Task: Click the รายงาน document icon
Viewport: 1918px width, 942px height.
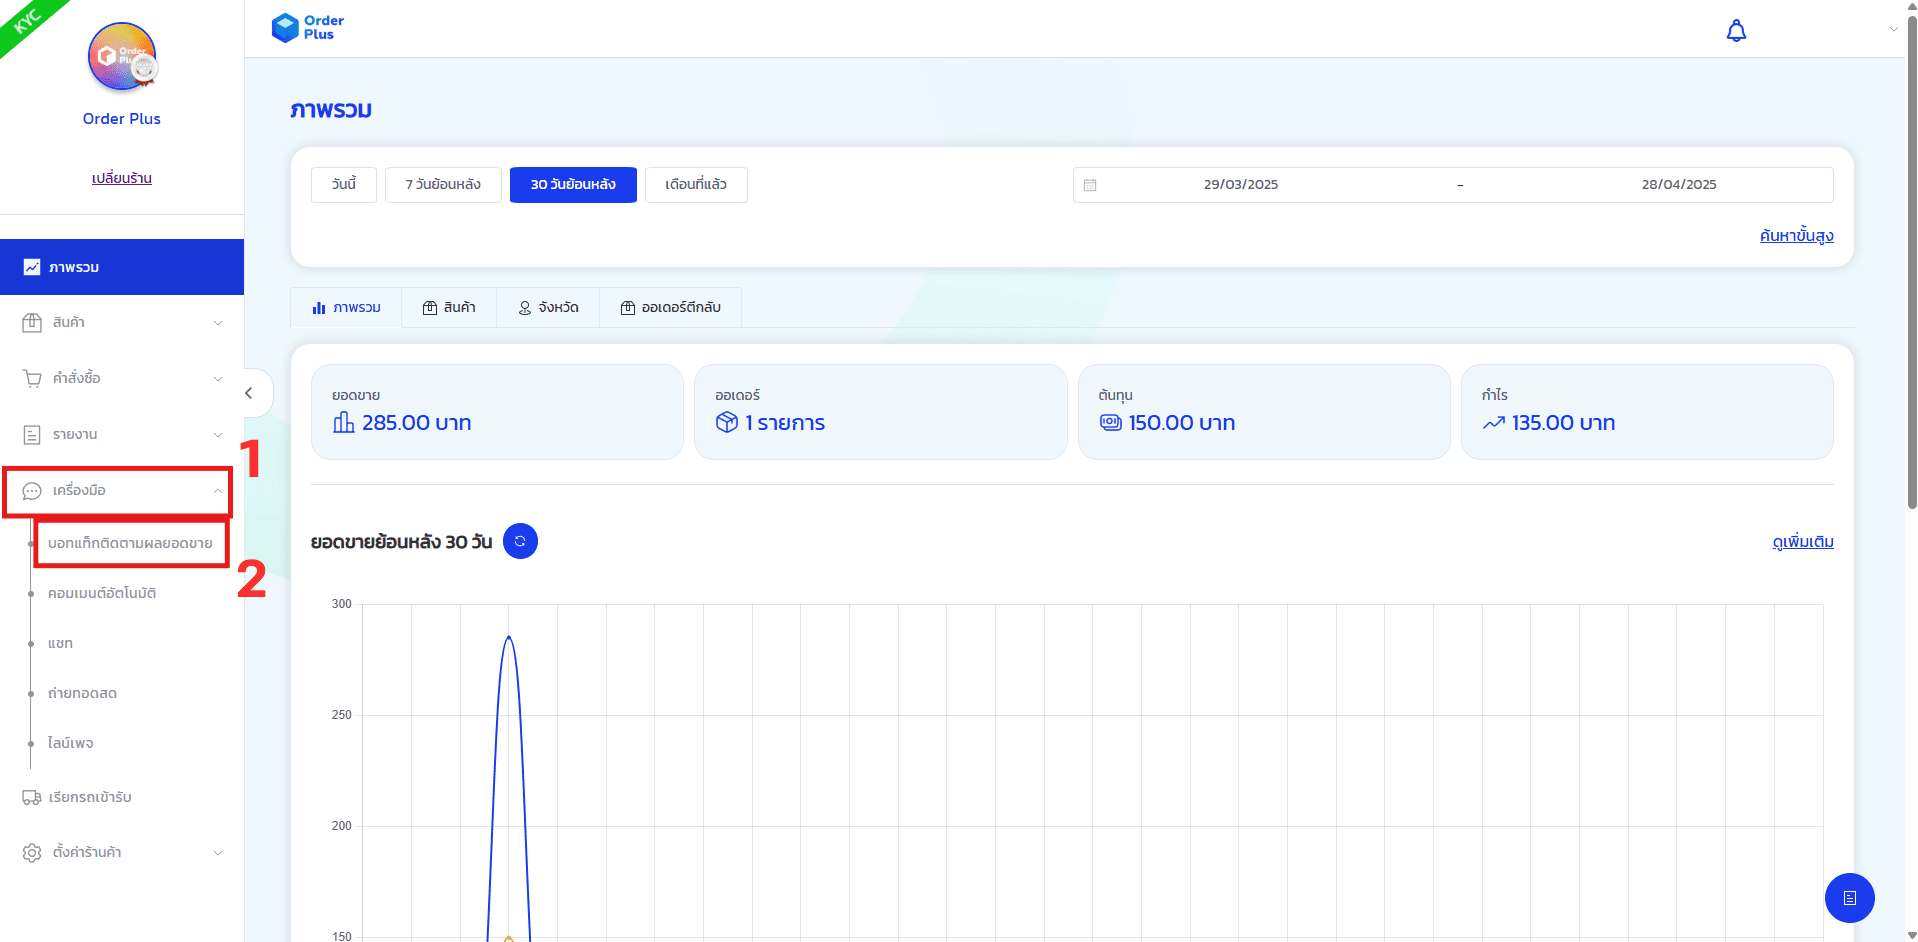Action: click(x=32, y=435)
